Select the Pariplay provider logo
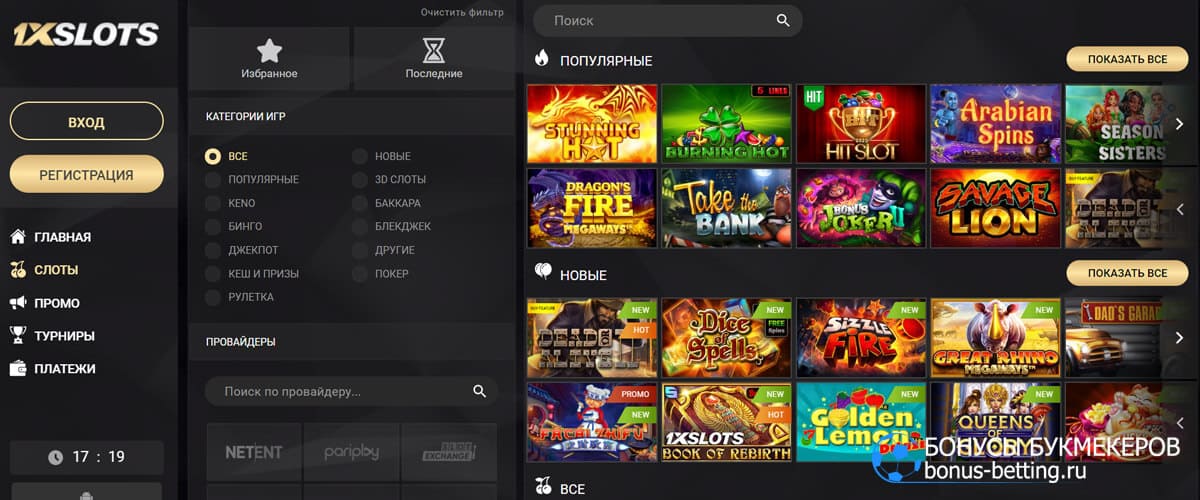This screenshot has height=500, width=1200. pos(351,452)
